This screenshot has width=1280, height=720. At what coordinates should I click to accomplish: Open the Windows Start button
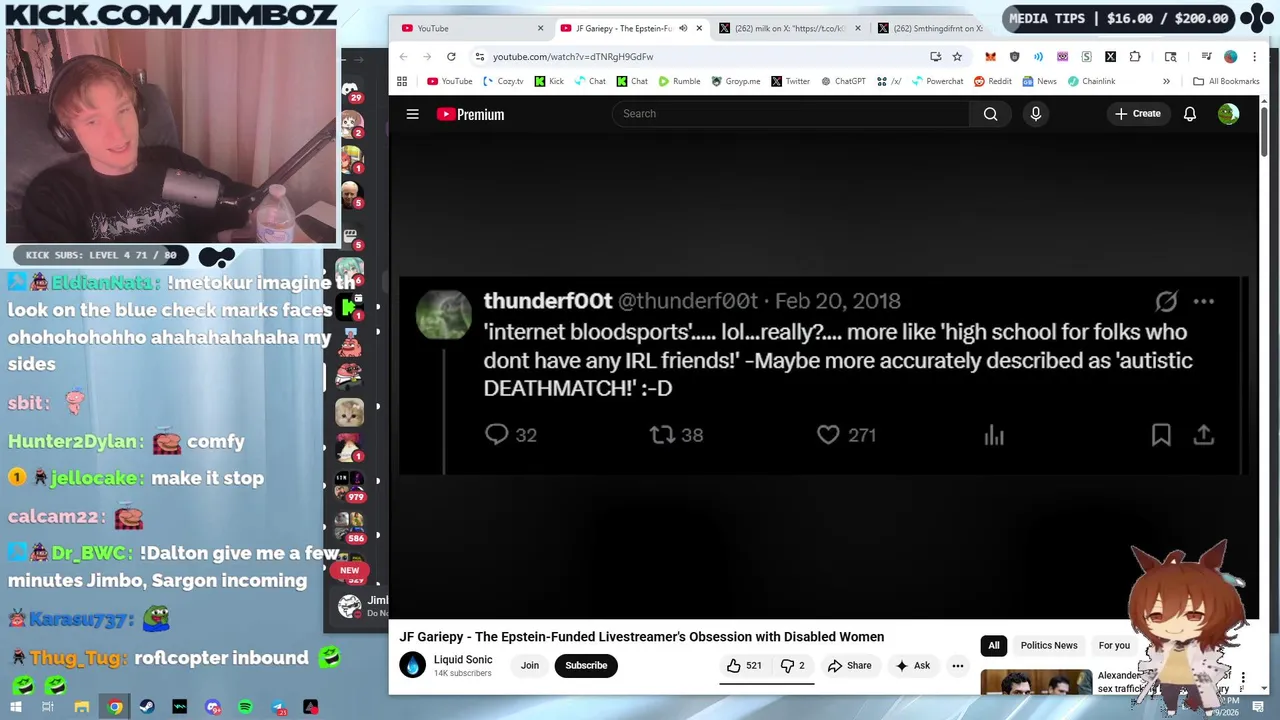(15, 707)
